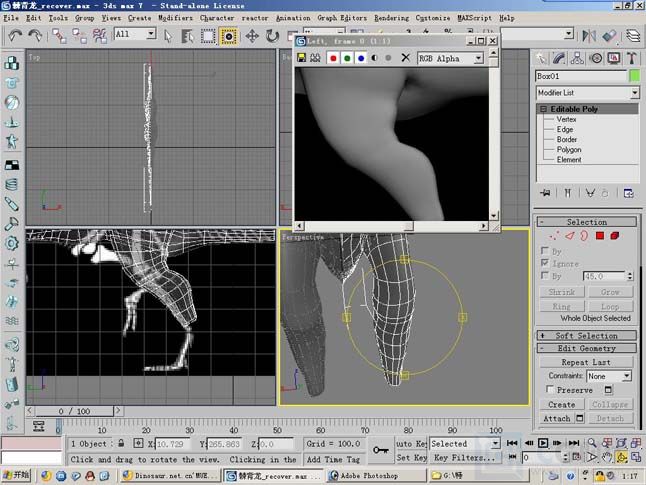This screenshot has width=646, height=485.
Task: Collapse the Edit Geometry rollout
Action: click(x=587, y=348)
